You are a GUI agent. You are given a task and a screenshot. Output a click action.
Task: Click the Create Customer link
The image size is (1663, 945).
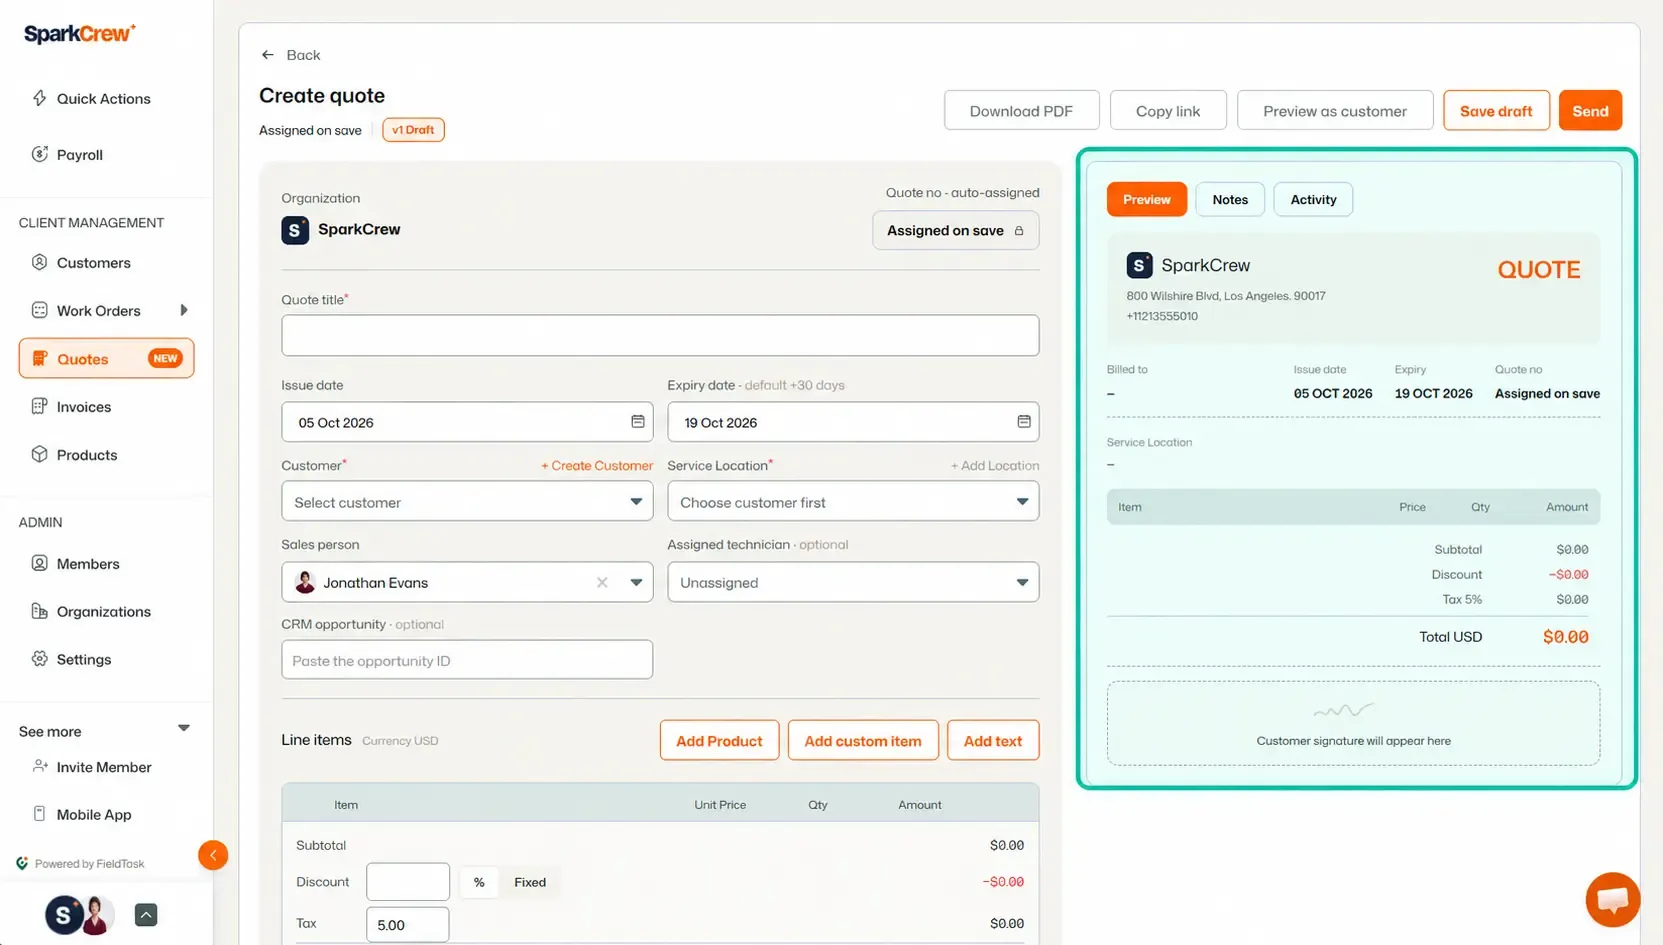pos(597,466)
